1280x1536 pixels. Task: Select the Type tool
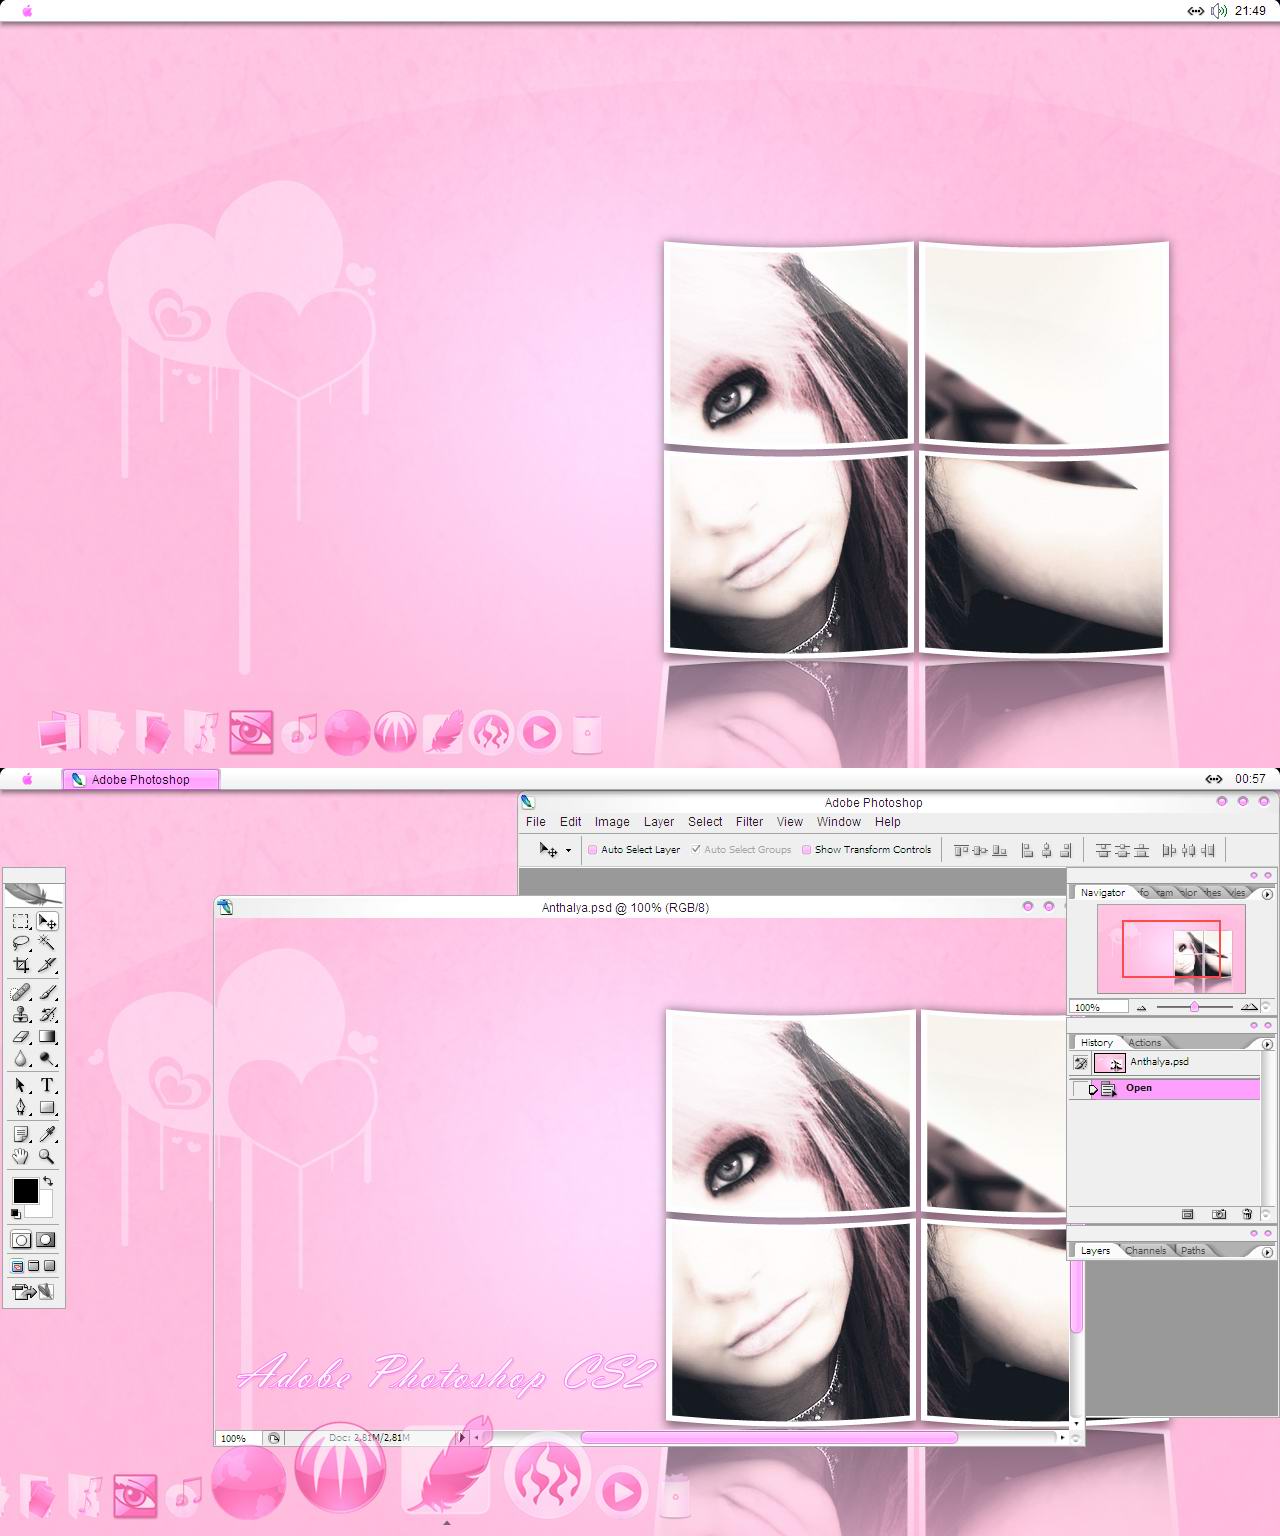point(47,1085)
